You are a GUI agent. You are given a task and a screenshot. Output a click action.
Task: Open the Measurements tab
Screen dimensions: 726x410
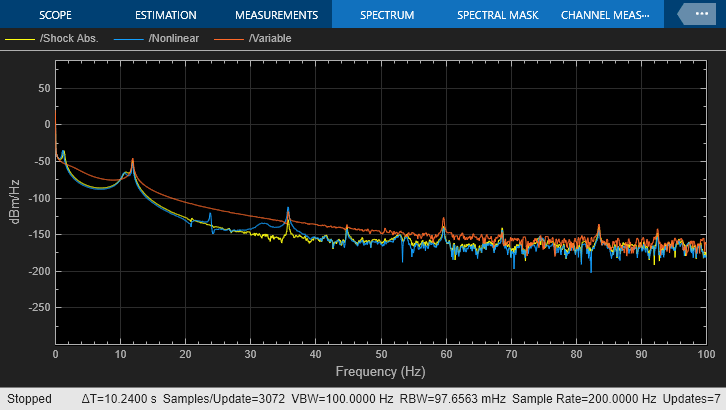pos(276,16)
